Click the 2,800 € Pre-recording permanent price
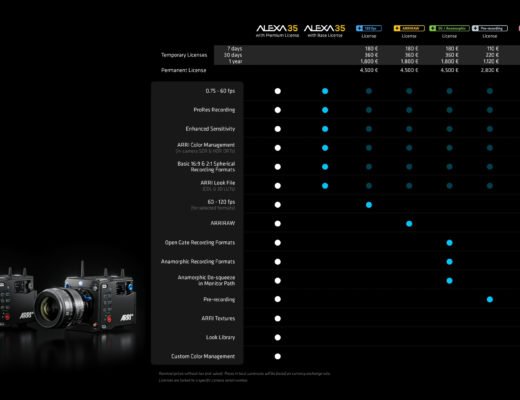 [490, 70]
